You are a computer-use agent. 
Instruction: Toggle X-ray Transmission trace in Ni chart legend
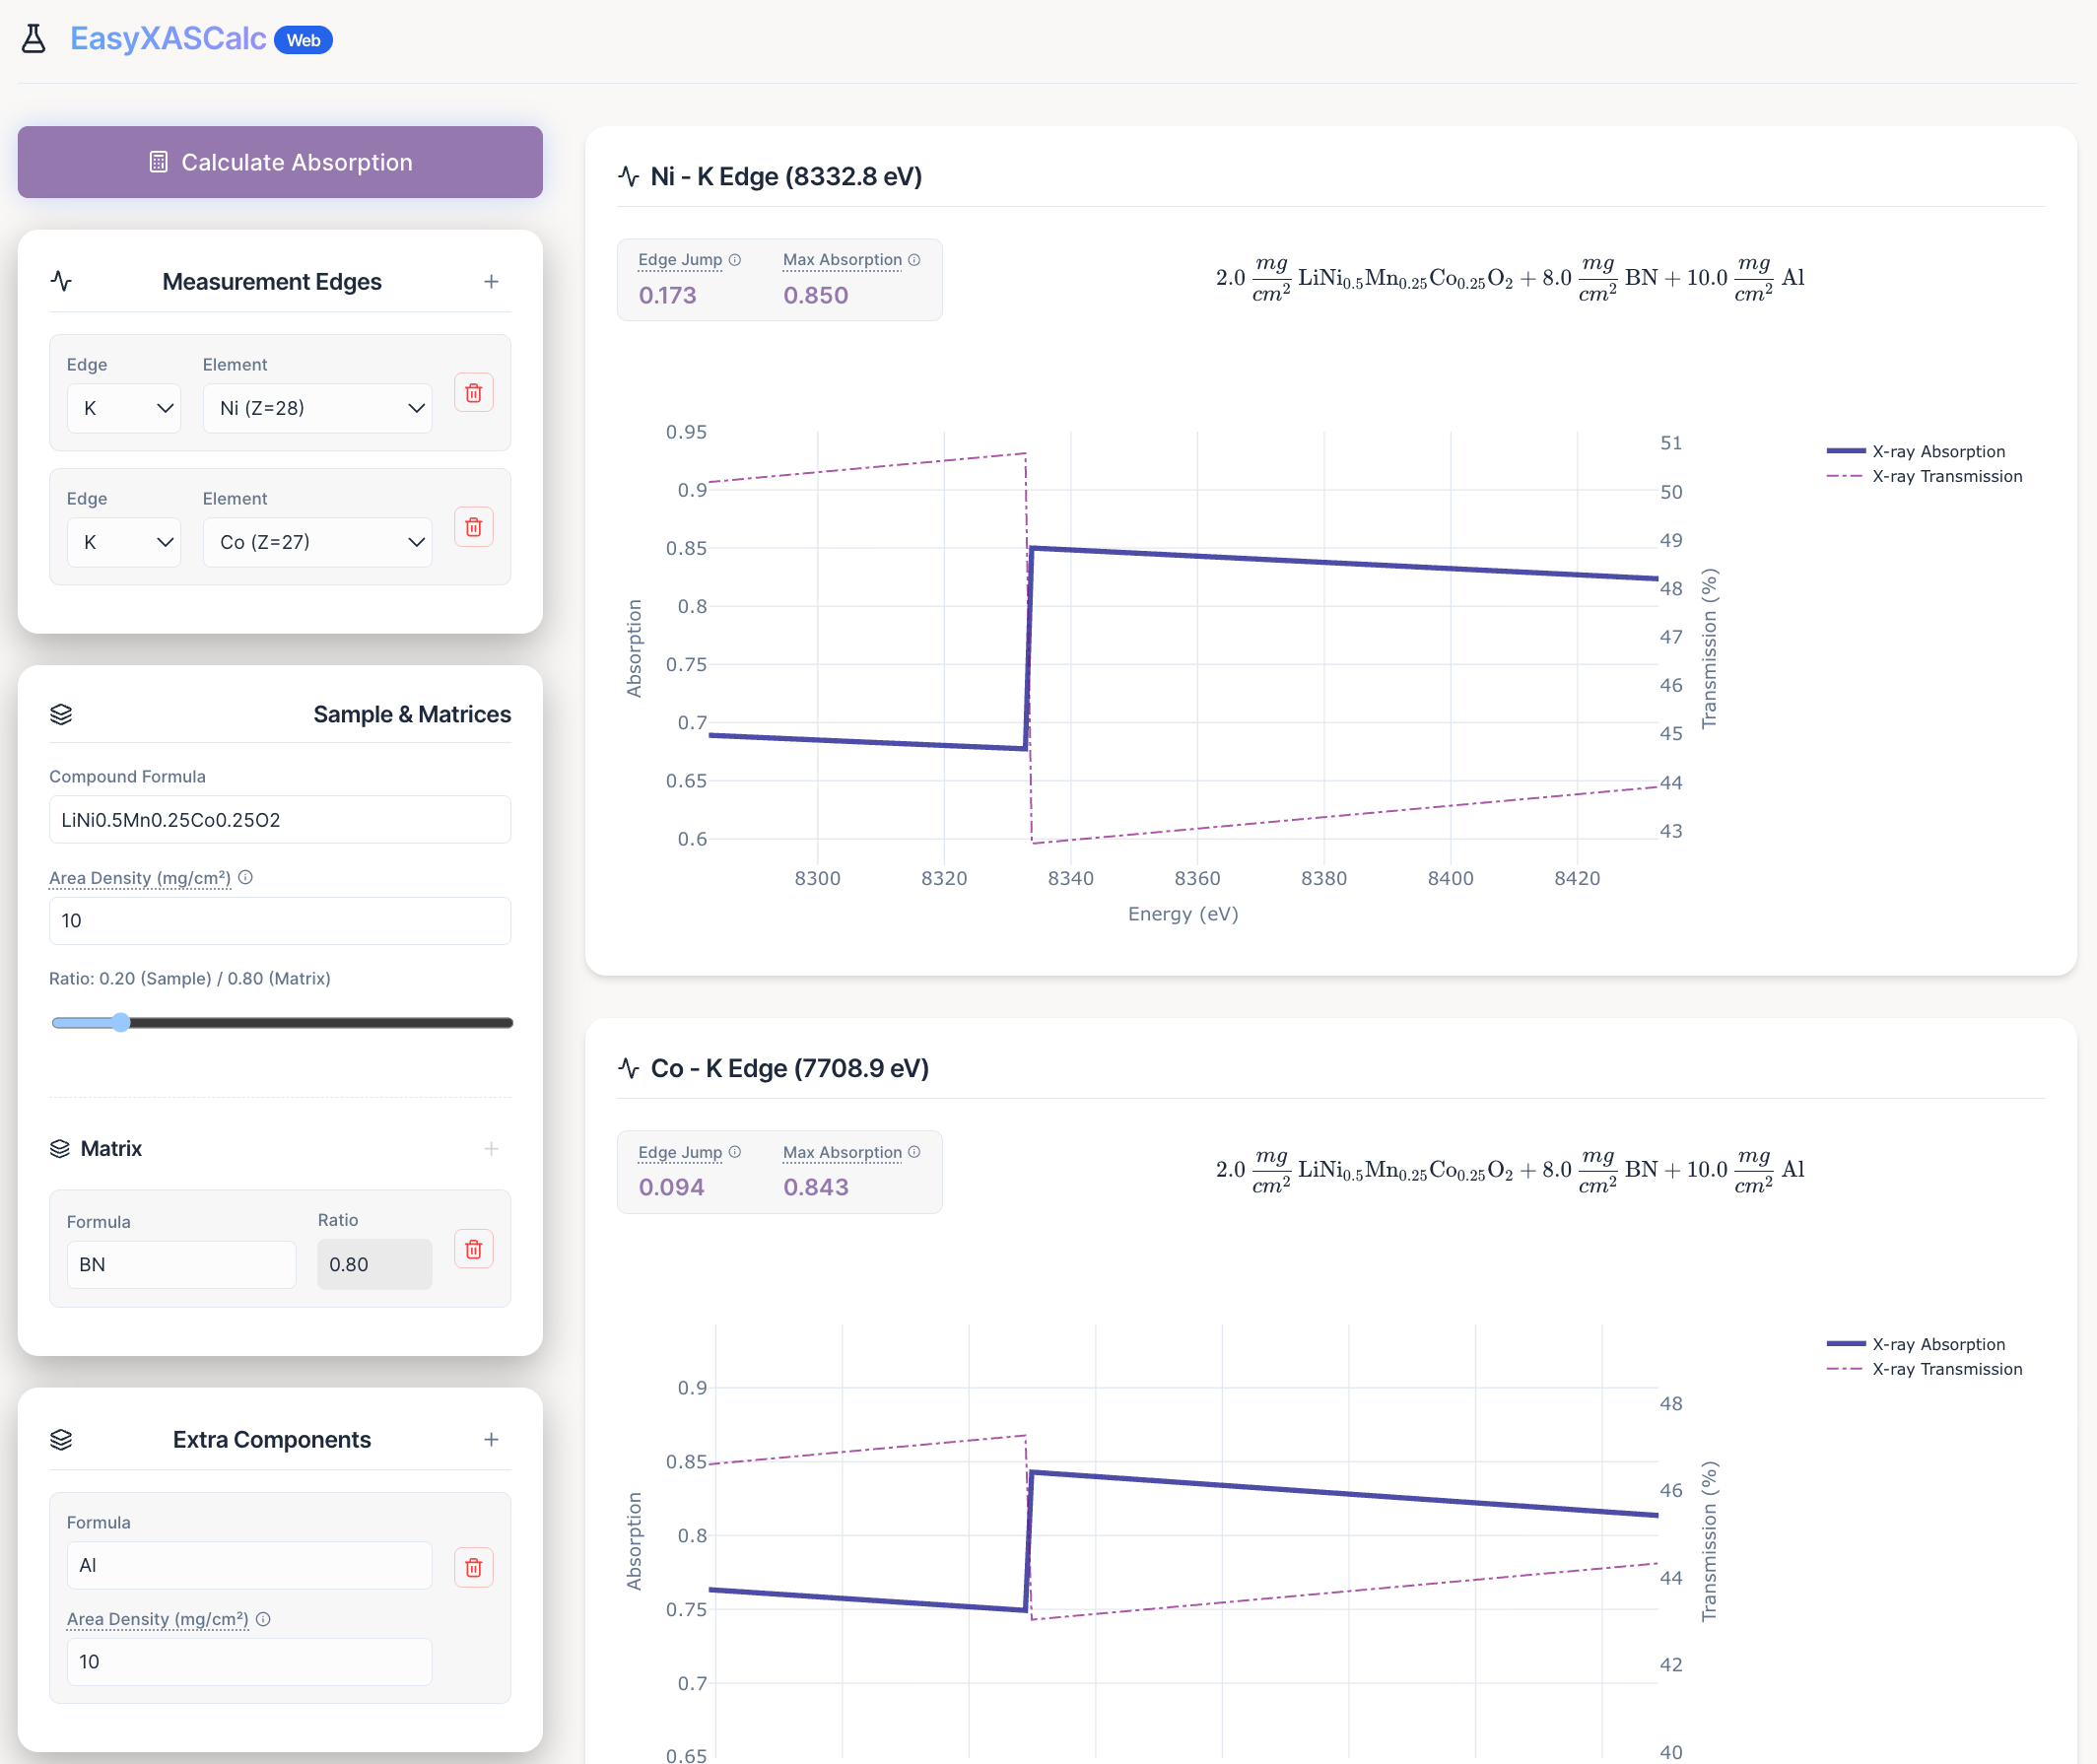[1946, 476]
